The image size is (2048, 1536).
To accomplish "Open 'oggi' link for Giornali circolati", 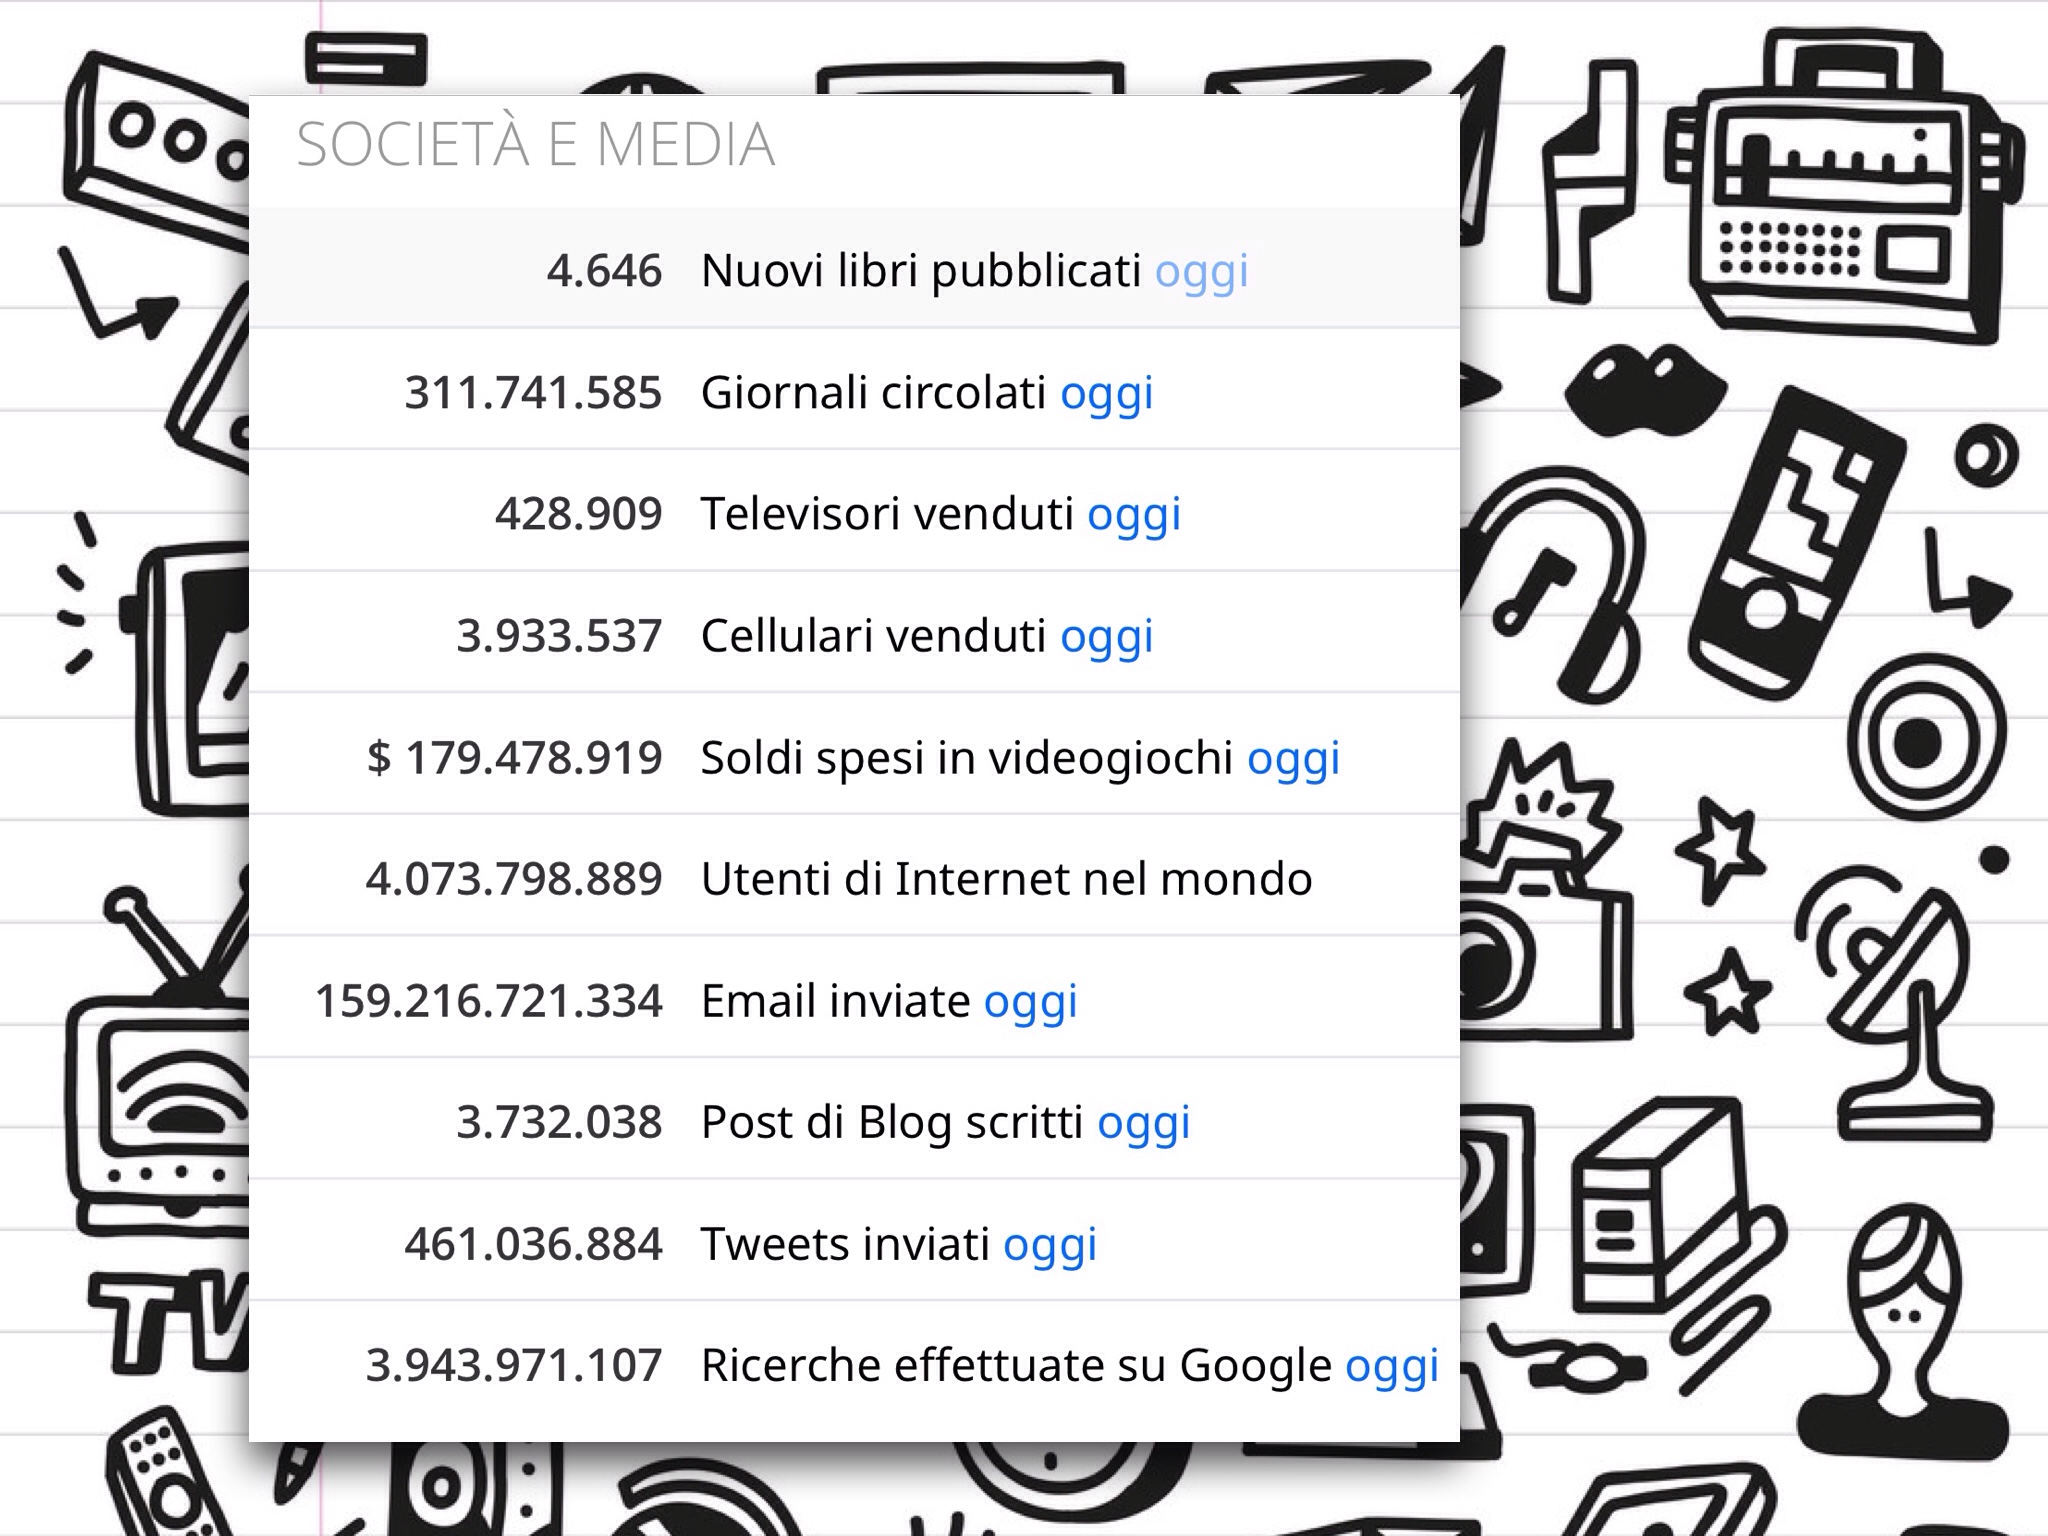I will point(1107,393).
